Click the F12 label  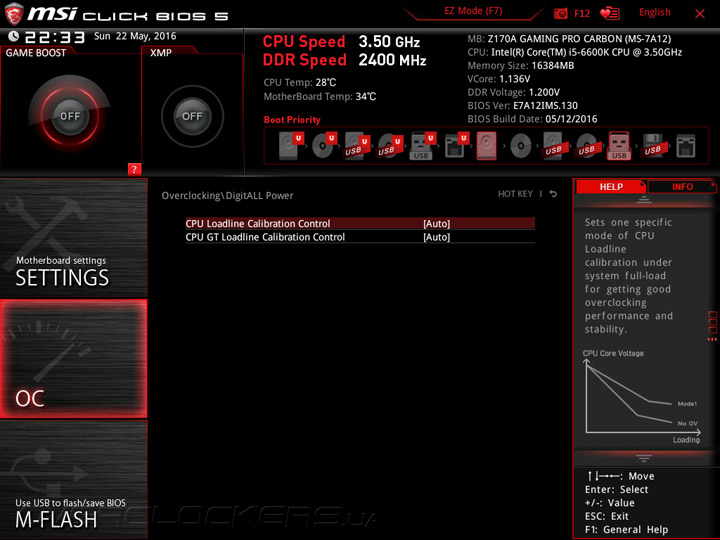coord(582,13)
